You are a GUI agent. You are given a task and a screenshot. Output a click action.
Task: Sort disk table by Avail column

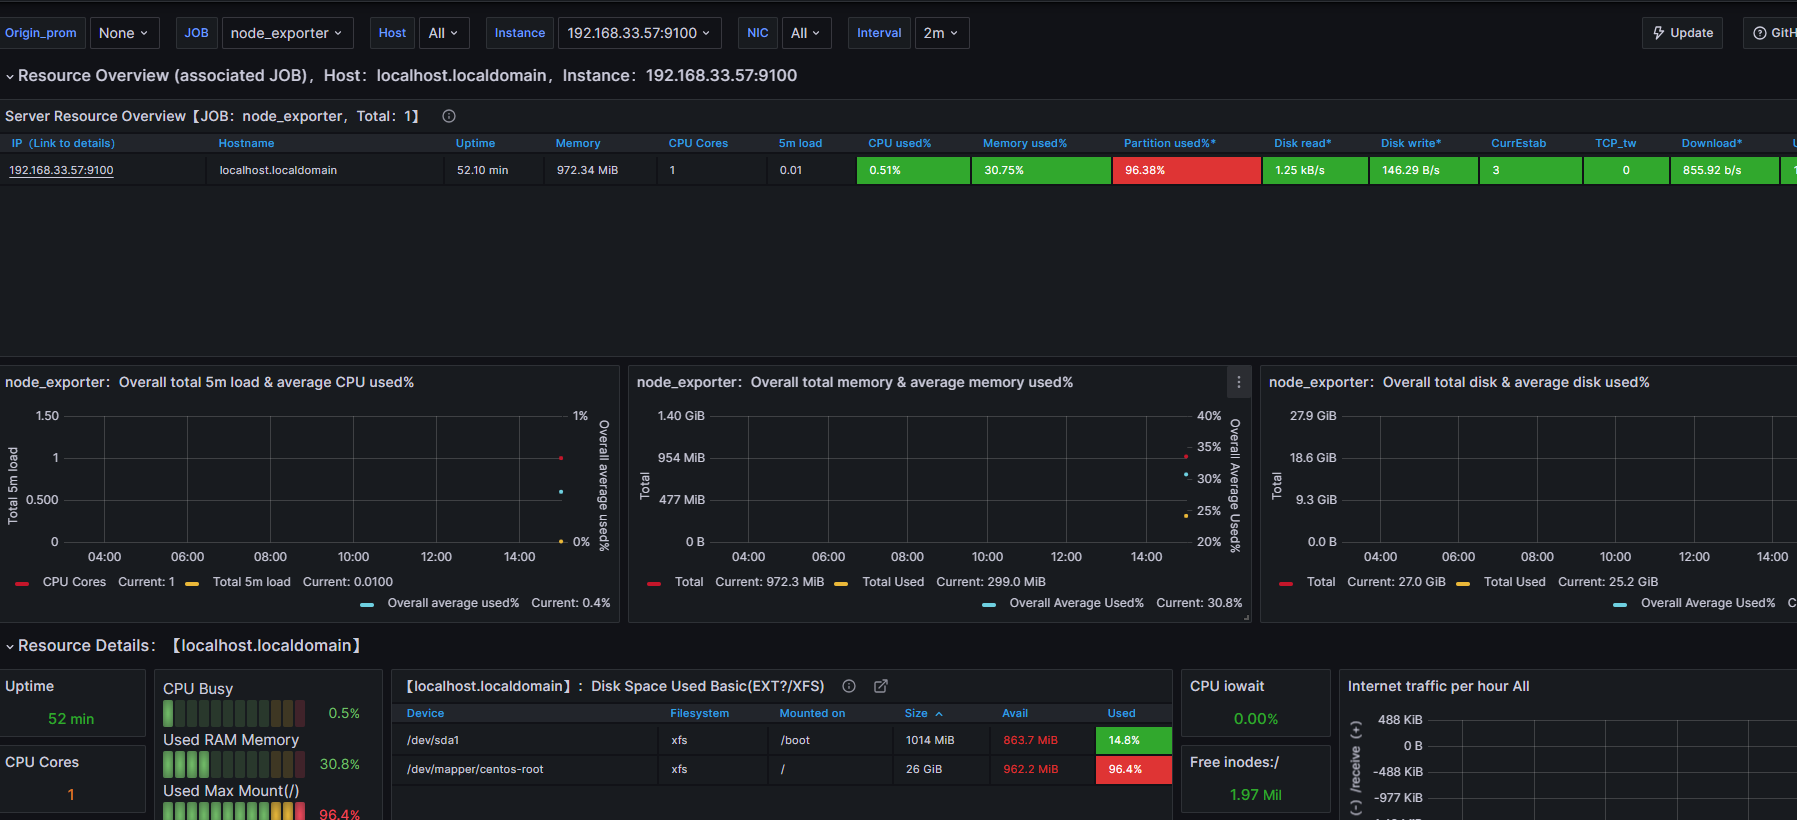point(1015,713)
